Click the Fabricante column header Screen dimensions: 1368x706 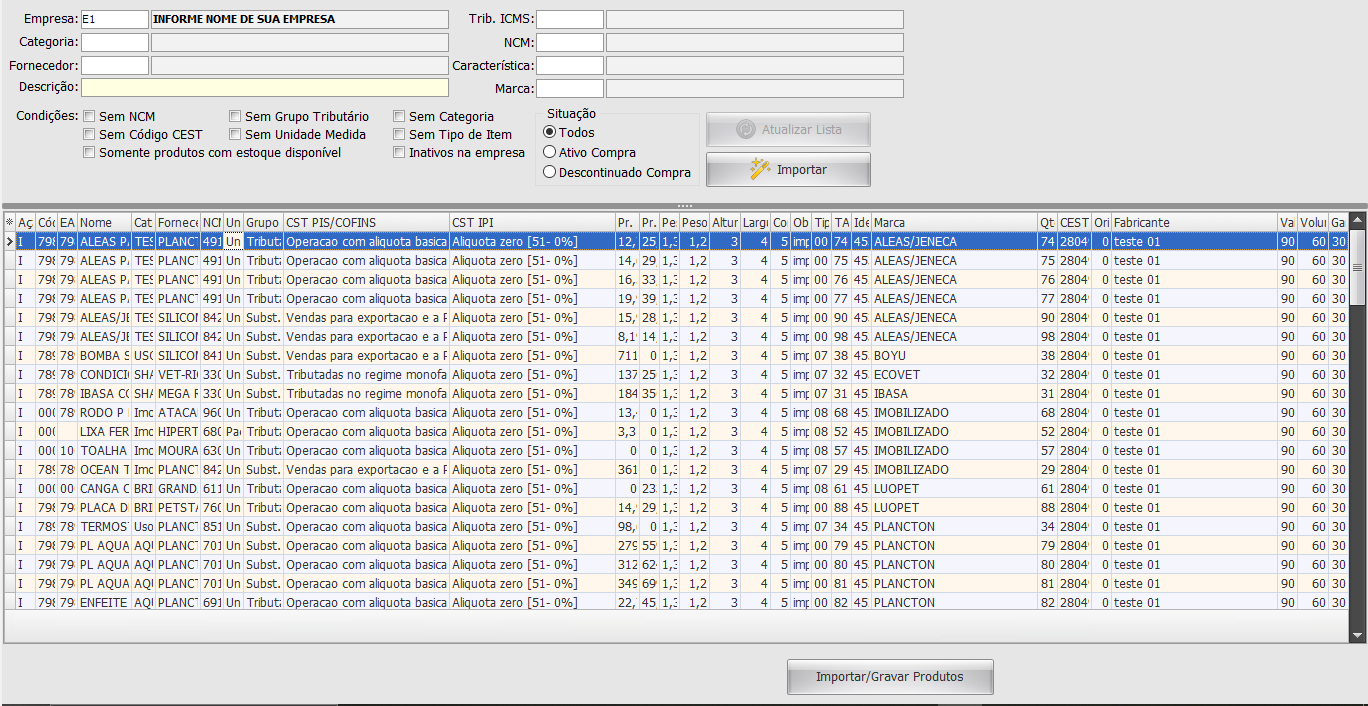pyautogui.click(x=1193, y=222)
